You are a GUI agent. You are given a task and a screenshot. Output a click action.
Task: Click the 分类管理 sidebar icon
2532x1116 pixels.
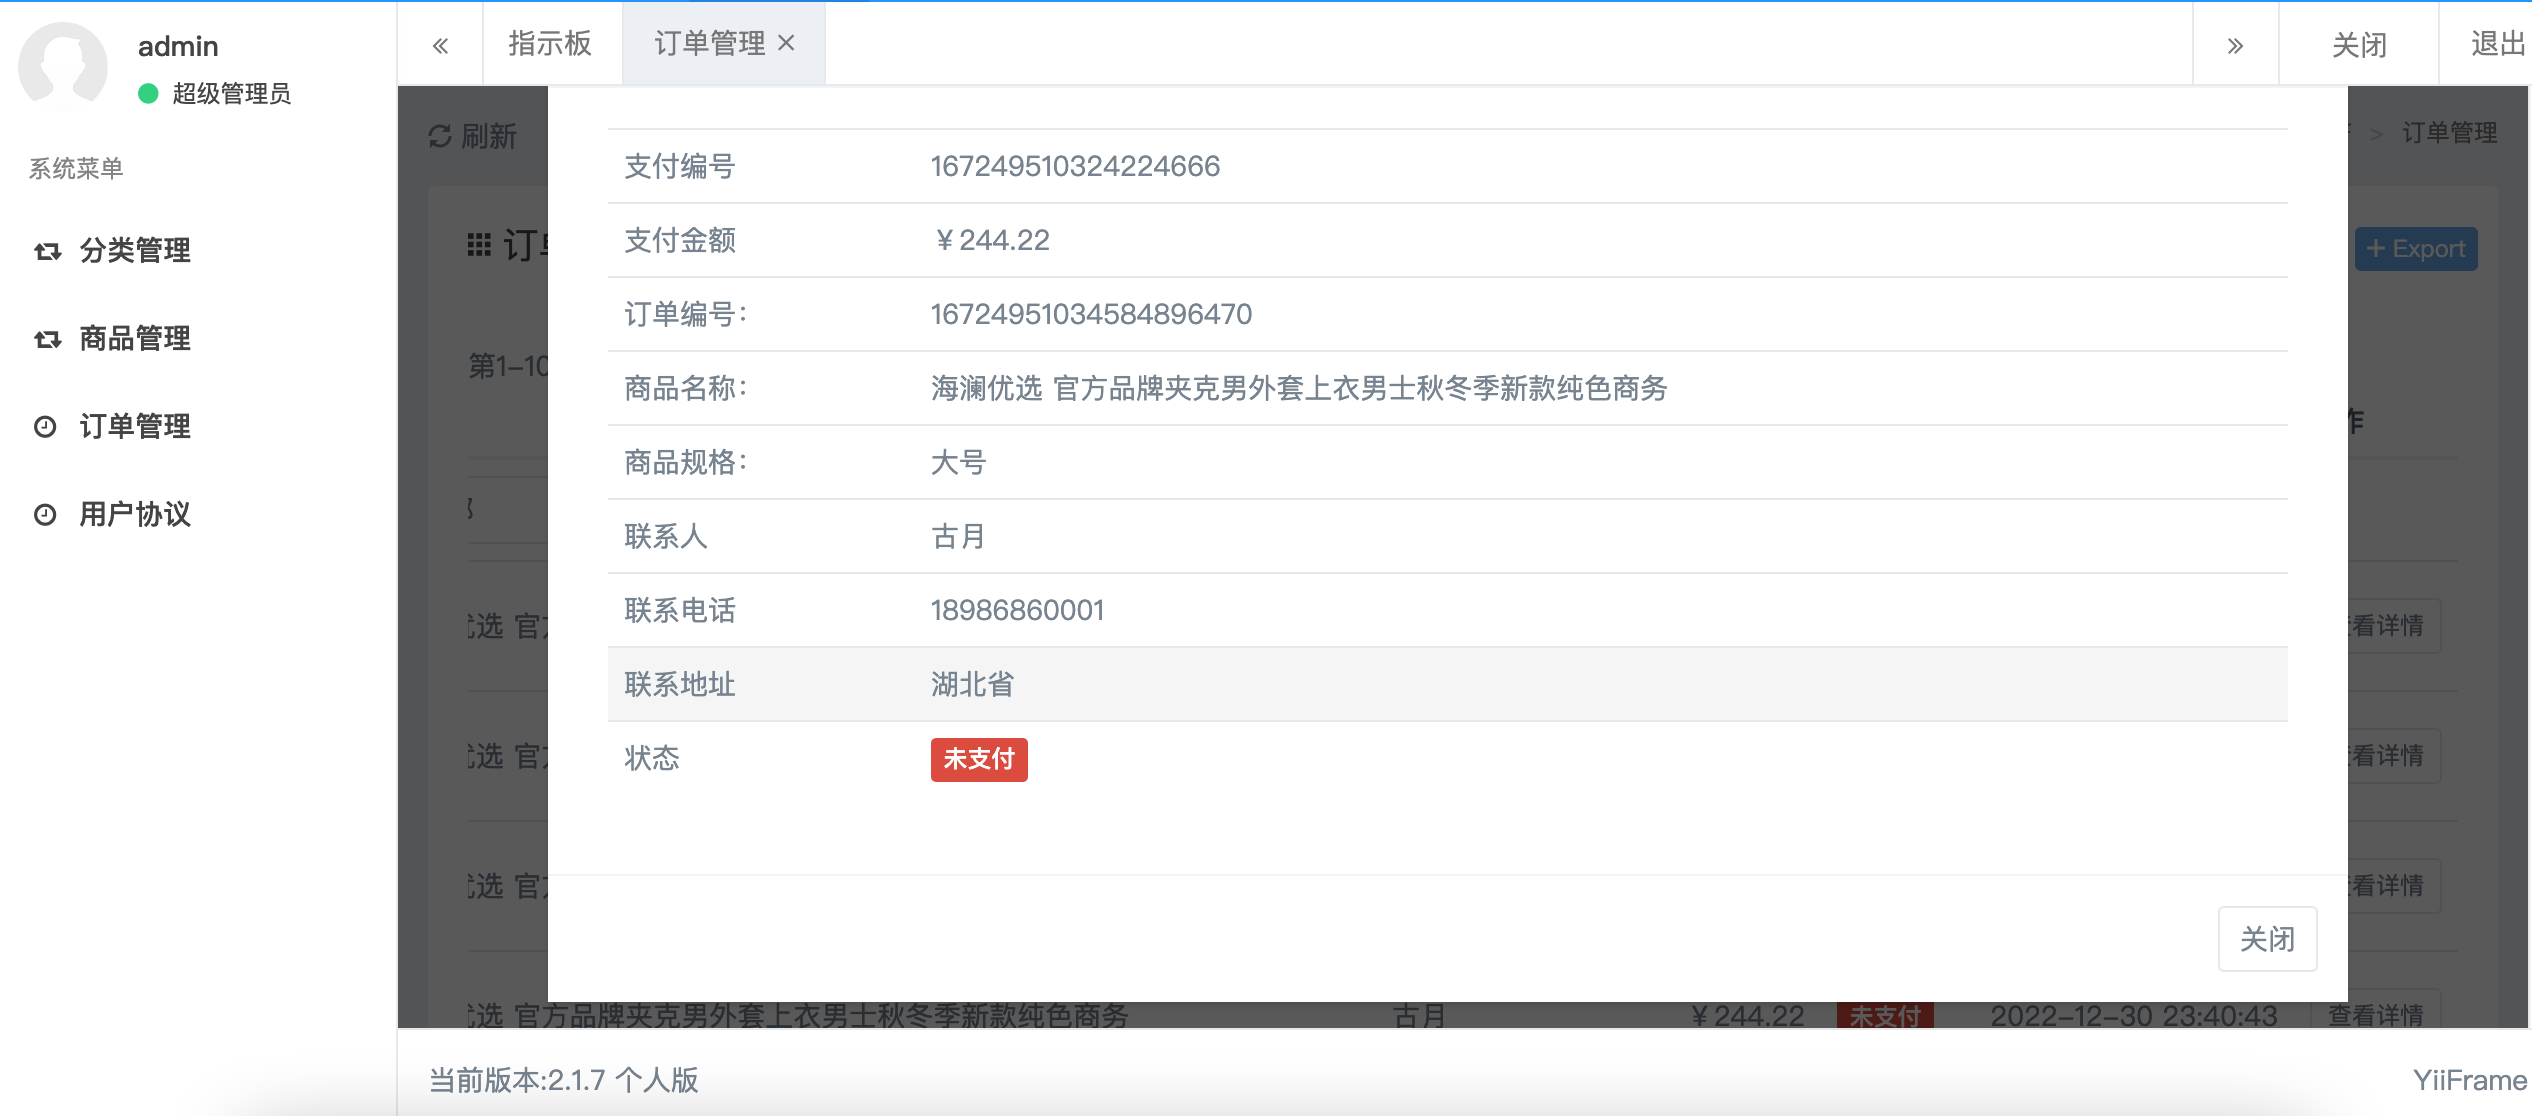[x=47, y=251]
